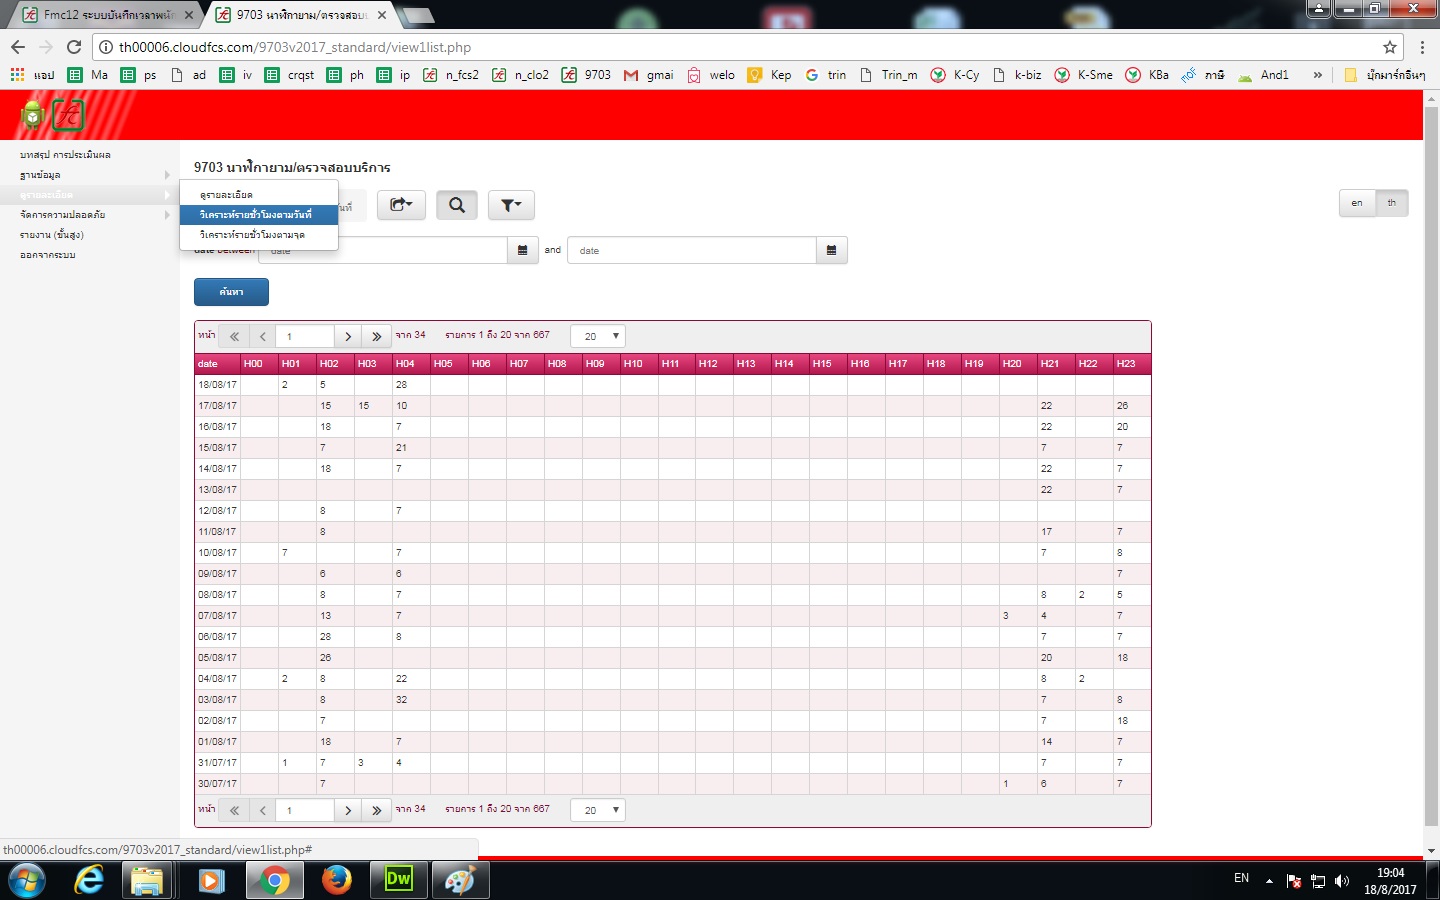Go to first page in bottom pager
The width and height of the screenshot is (1440, 900).
[x=234, y=811]
